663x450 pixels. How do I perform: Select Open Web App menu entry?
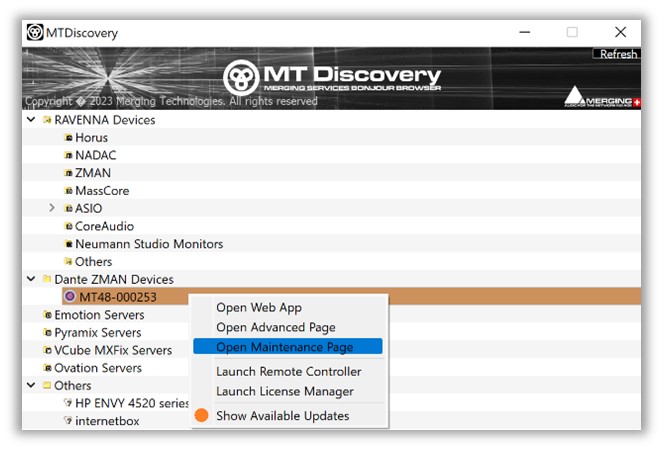pos(258,308)
